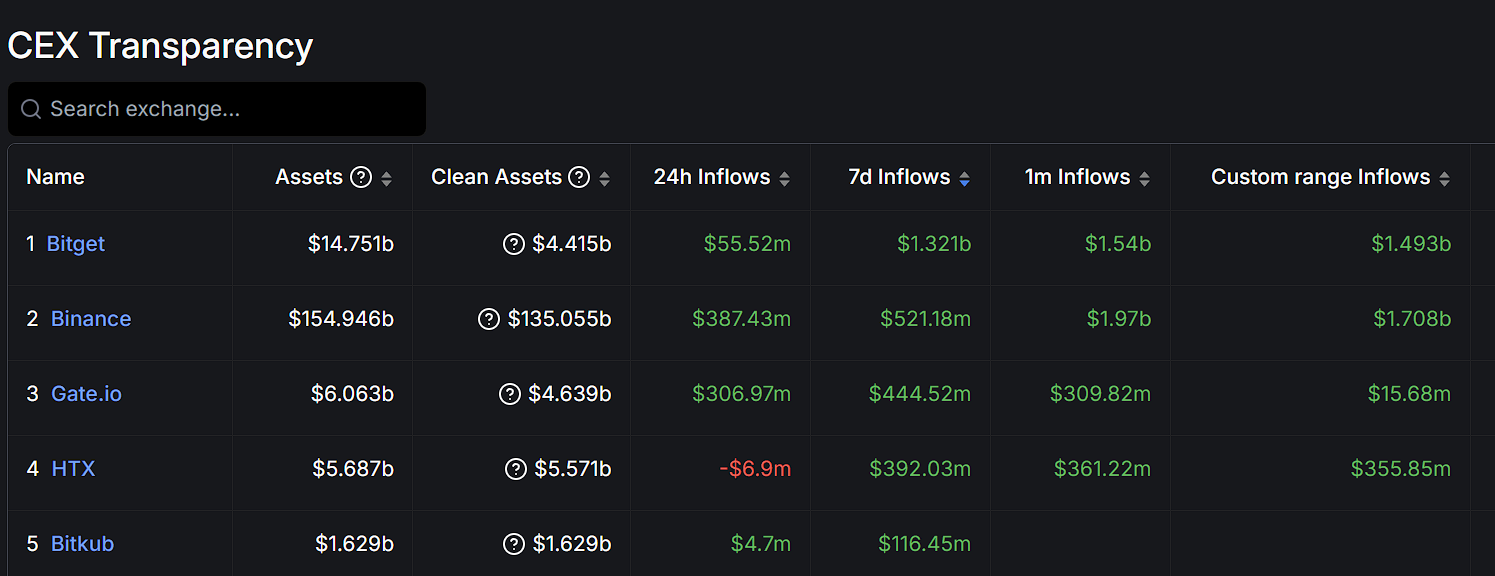The height and width of the screenshot is (576, 1495).
Task: Select HTX's 7d inflow $392.03m
Action: click(x=920, y=469)
